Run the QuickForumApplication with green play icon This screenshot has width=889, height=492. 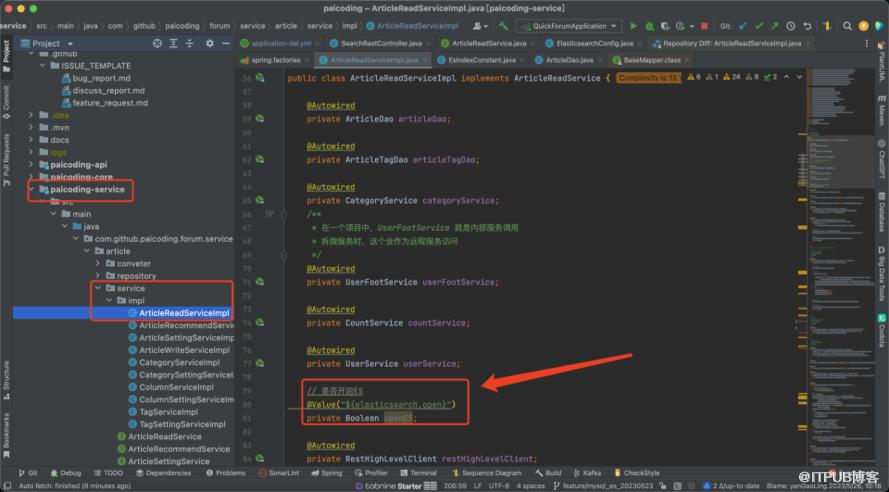click(633, 26)
